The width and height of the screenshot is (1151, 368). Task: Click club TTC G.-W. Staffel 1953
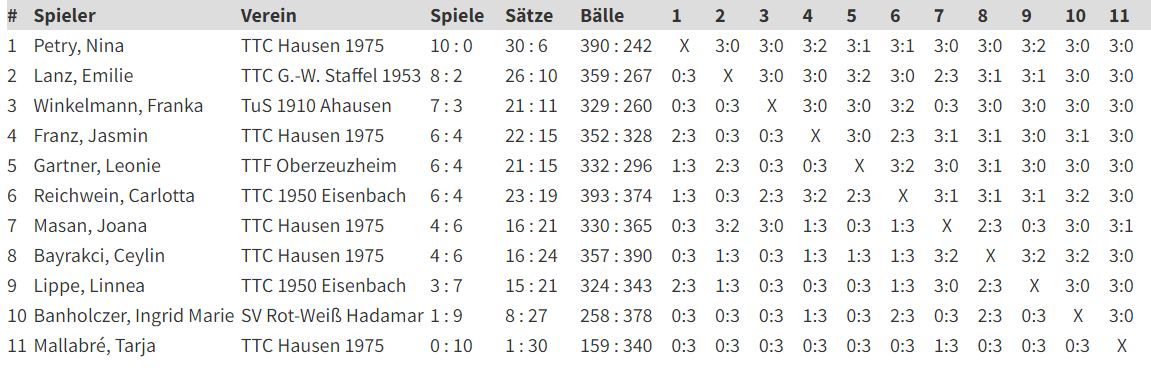pyautogui.click(x=331, y=76)
